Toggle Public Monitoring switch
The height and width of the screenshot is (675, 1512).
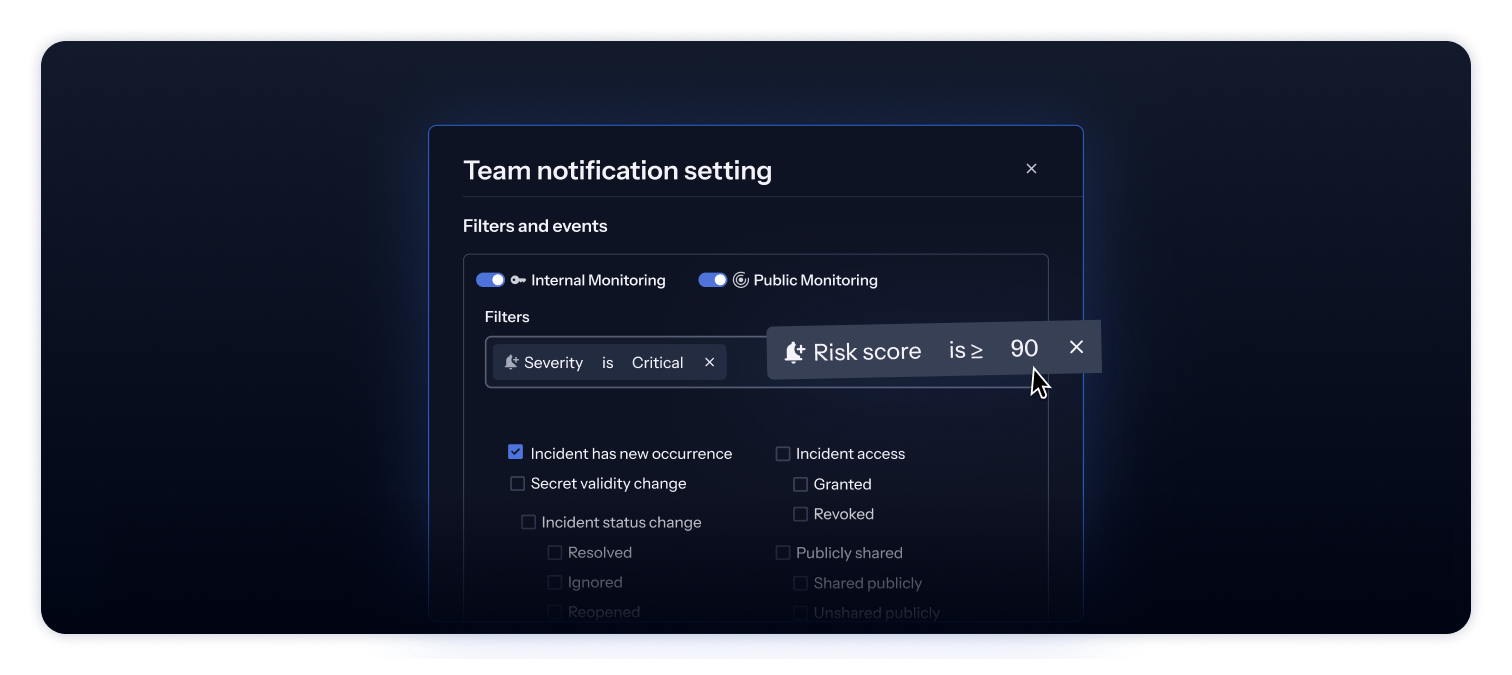click(x=712, y=280)
